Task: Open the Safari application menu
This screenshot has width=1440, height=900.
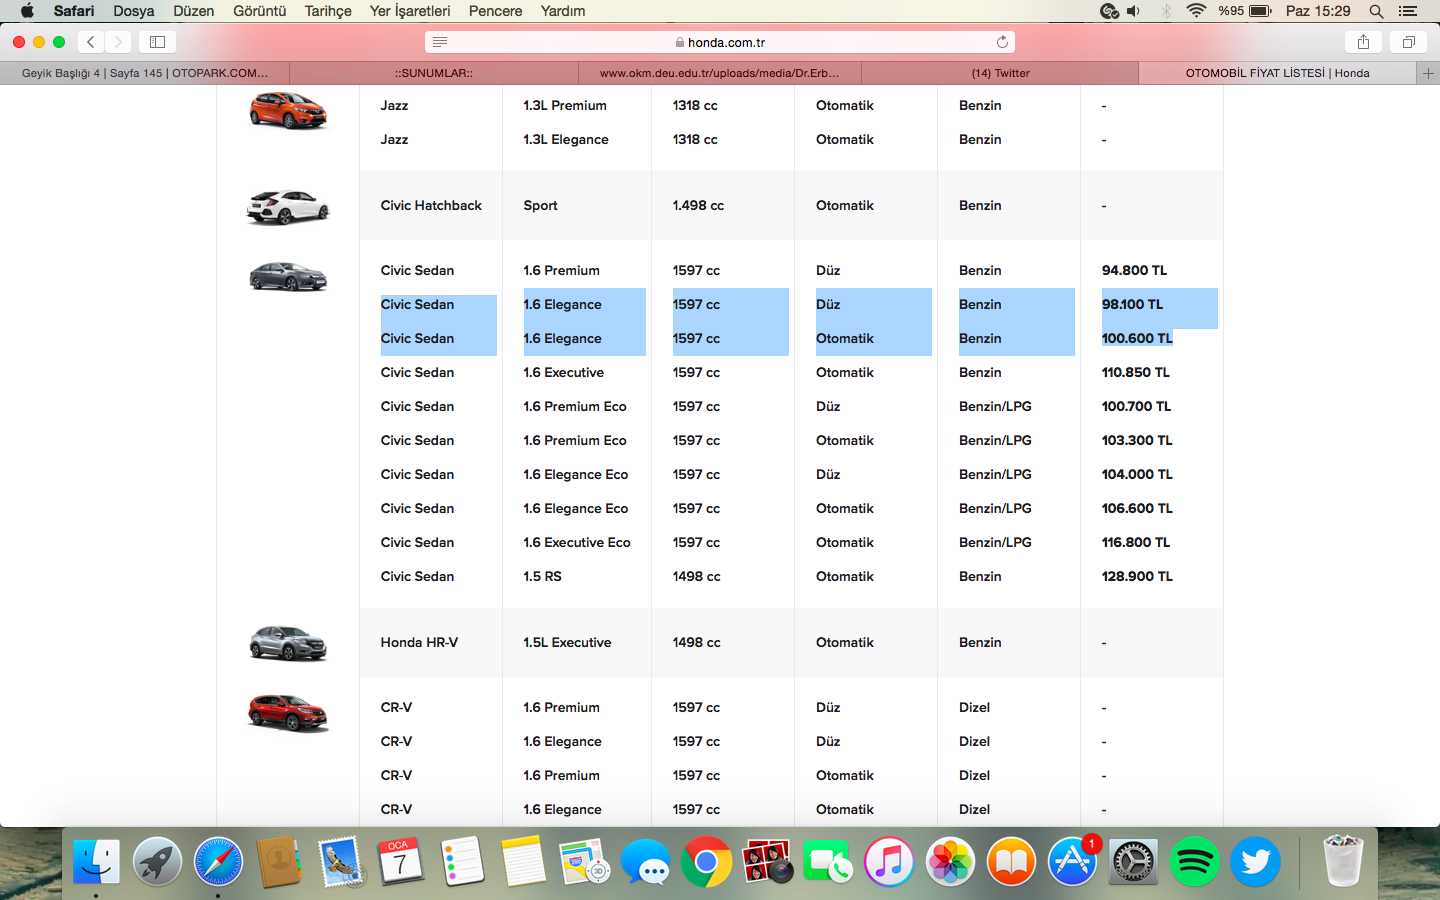Action: point(74,11)
